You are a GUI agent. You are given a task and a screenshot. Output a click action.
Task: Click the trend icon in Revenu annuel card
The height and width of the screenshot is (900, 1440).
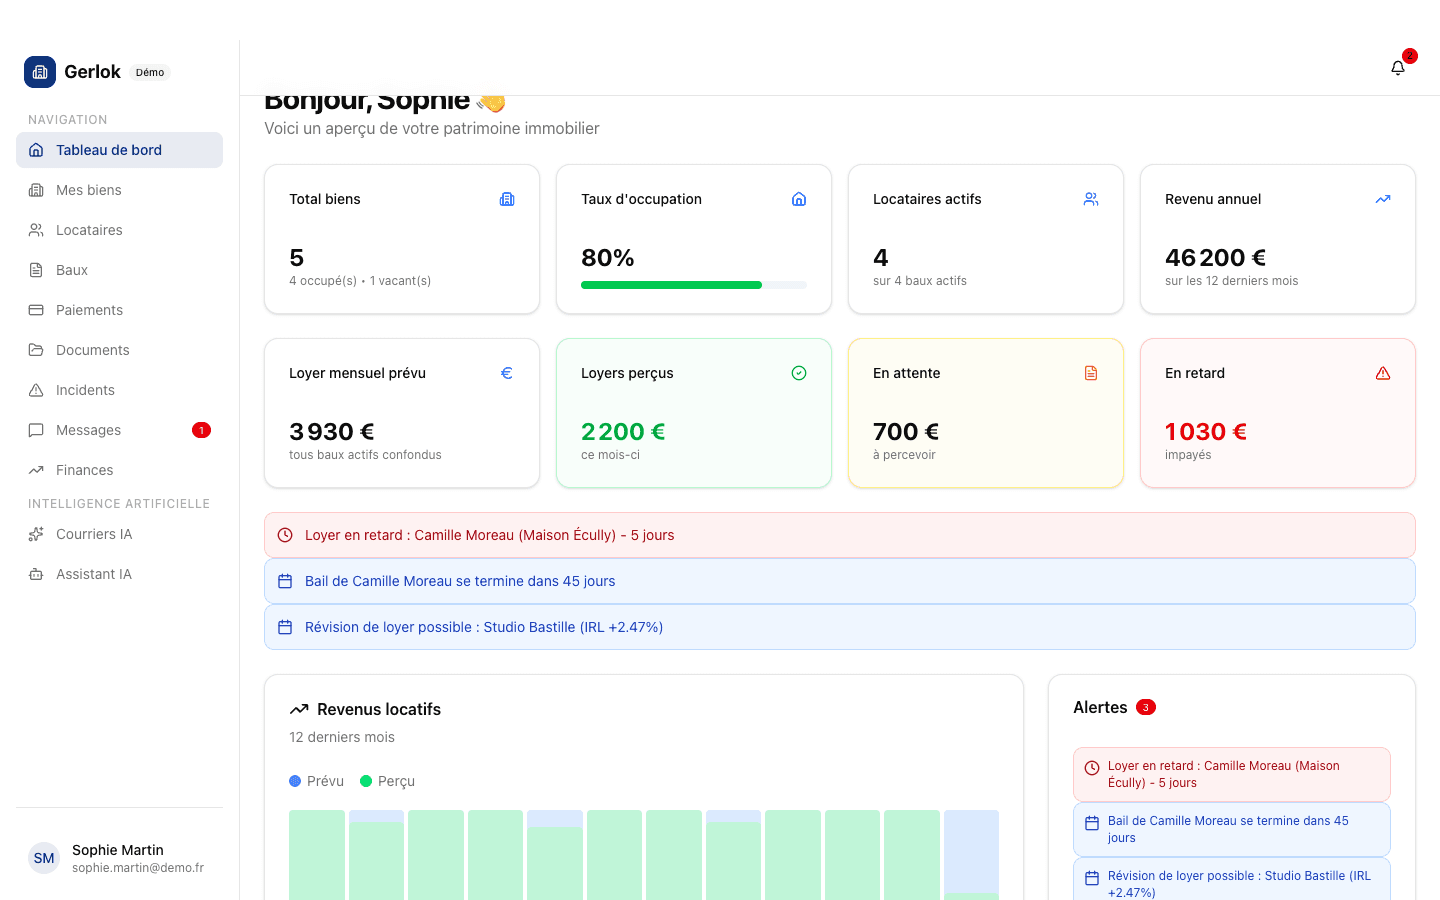click(x=1383, y=199)
